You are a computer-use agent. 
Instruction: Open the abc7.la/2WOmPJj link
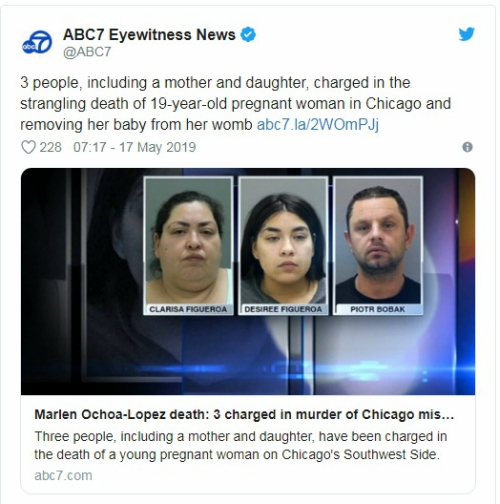318,125
